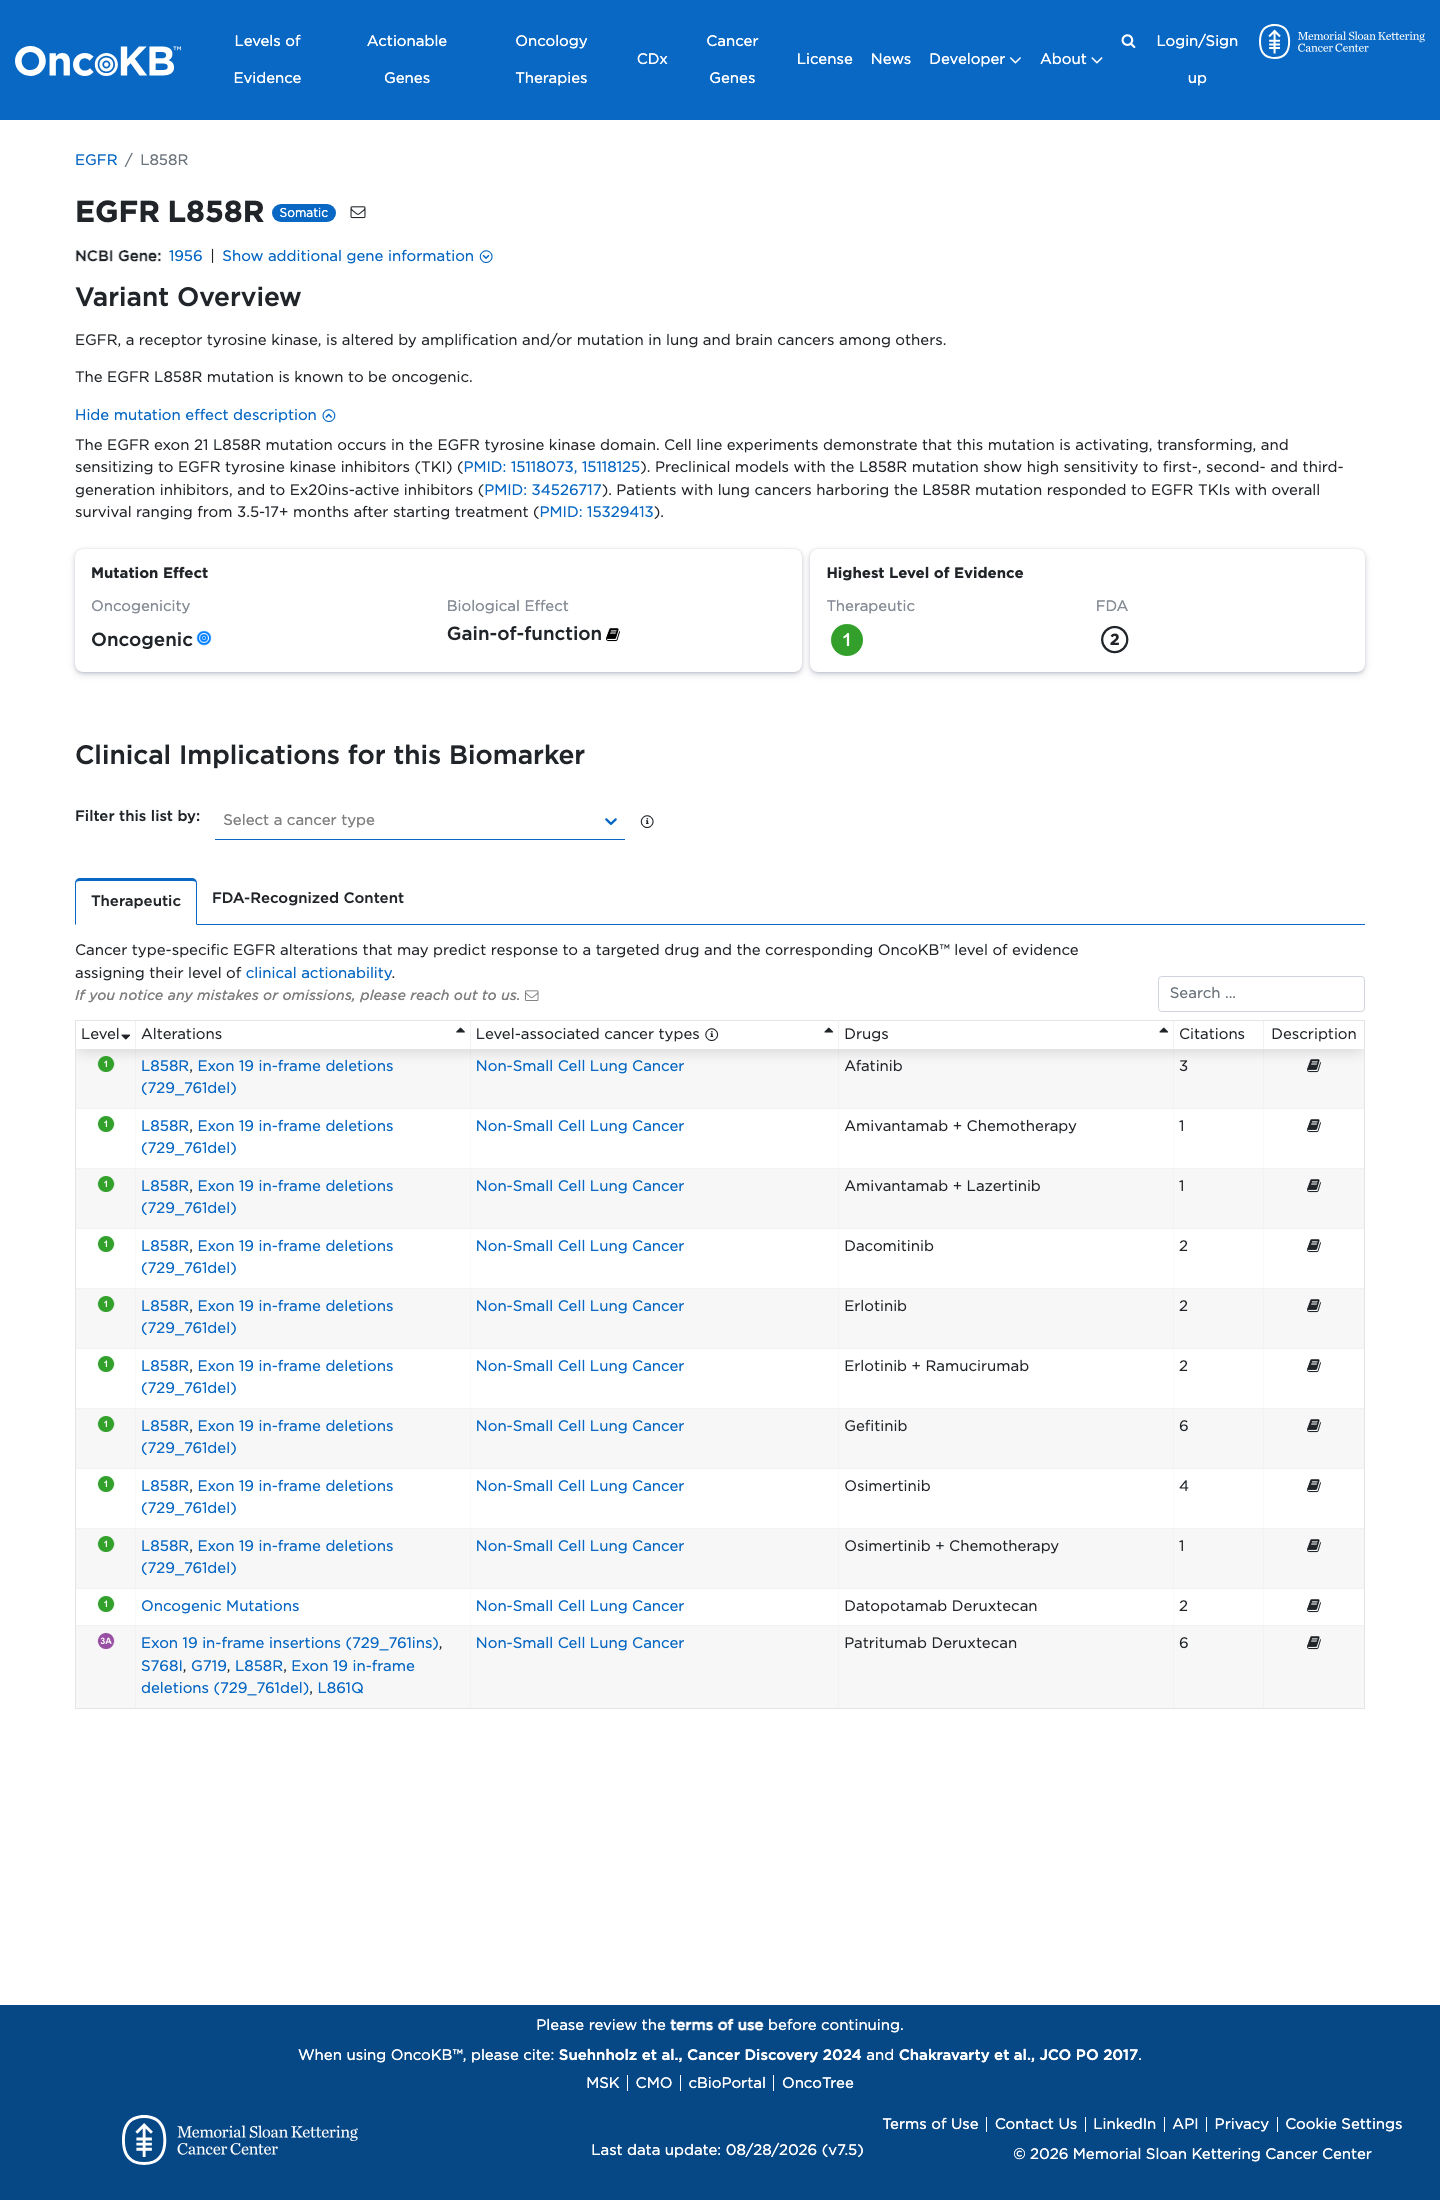The width and height of the screenshot is (1440, 2200).
Task: Open the API footer link
Action: point(1185,2124)
